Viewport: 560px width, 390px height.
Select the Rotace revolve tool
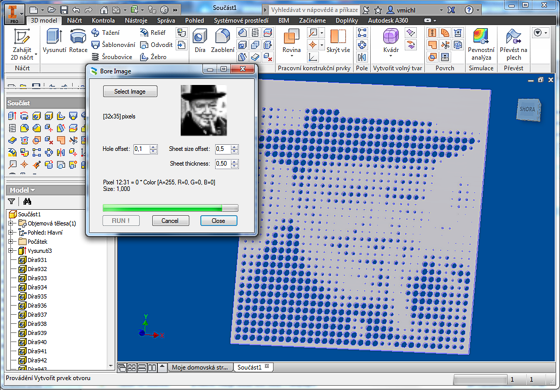(x=78, y=41)
